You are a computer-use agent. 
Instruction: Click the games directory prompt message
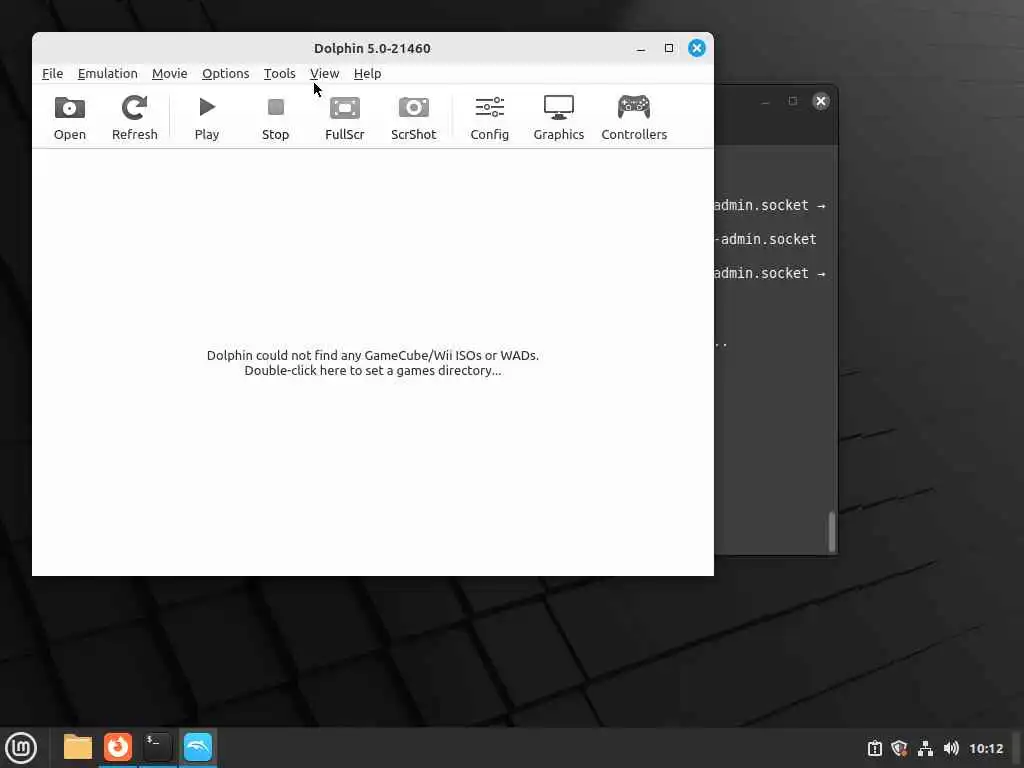[373, 362]
